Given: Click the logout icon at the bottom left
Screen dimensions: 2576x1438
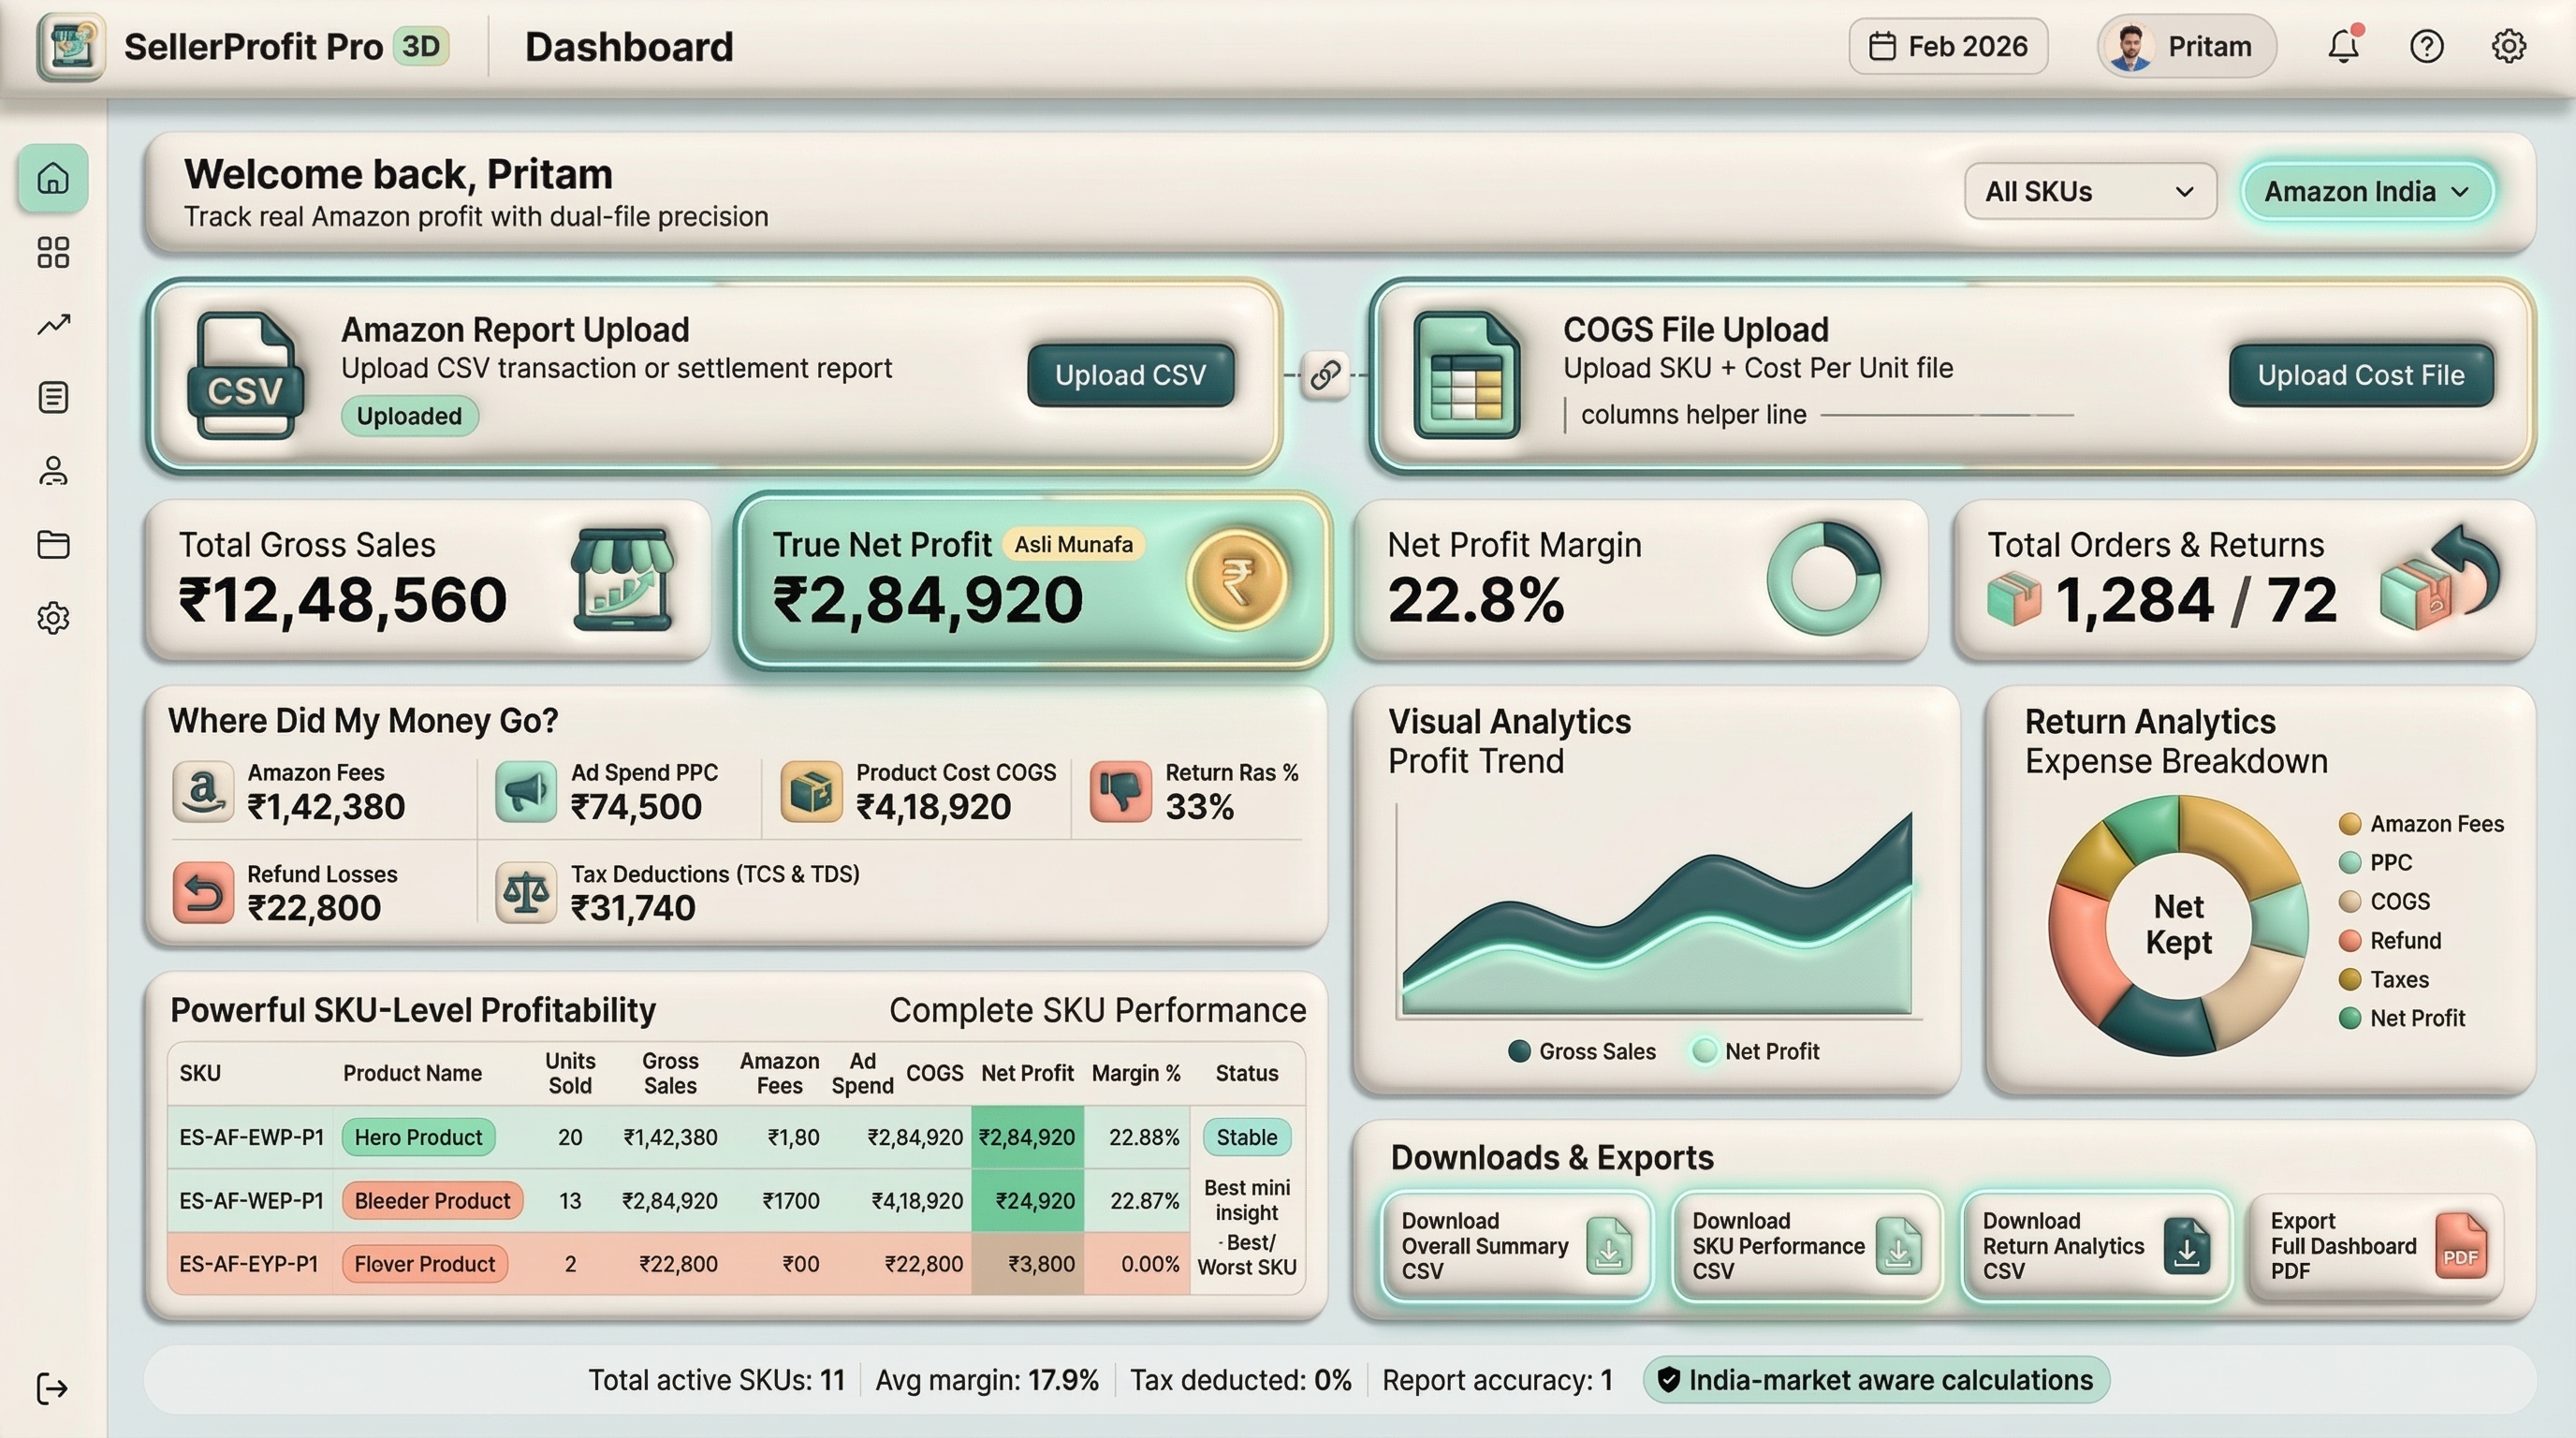Looking at the screenshot, I should point(52,1388).
